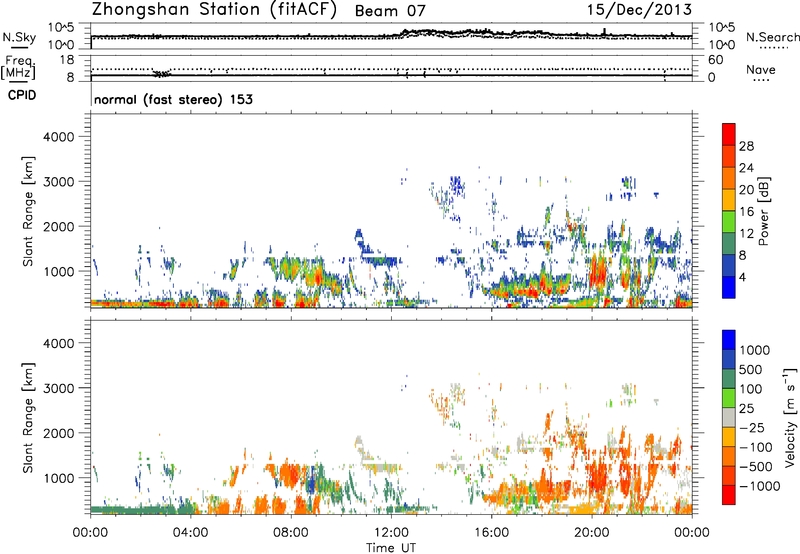
Task: Click Slant Range [km] label of Velocity panel
Action: coord(28,417)
